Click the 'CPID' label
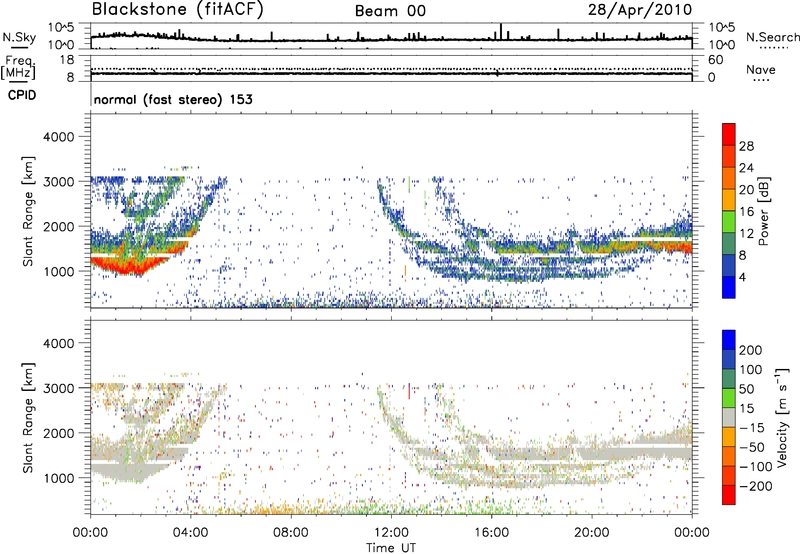Viewport: 800px width, 554px height. [22, 95]
